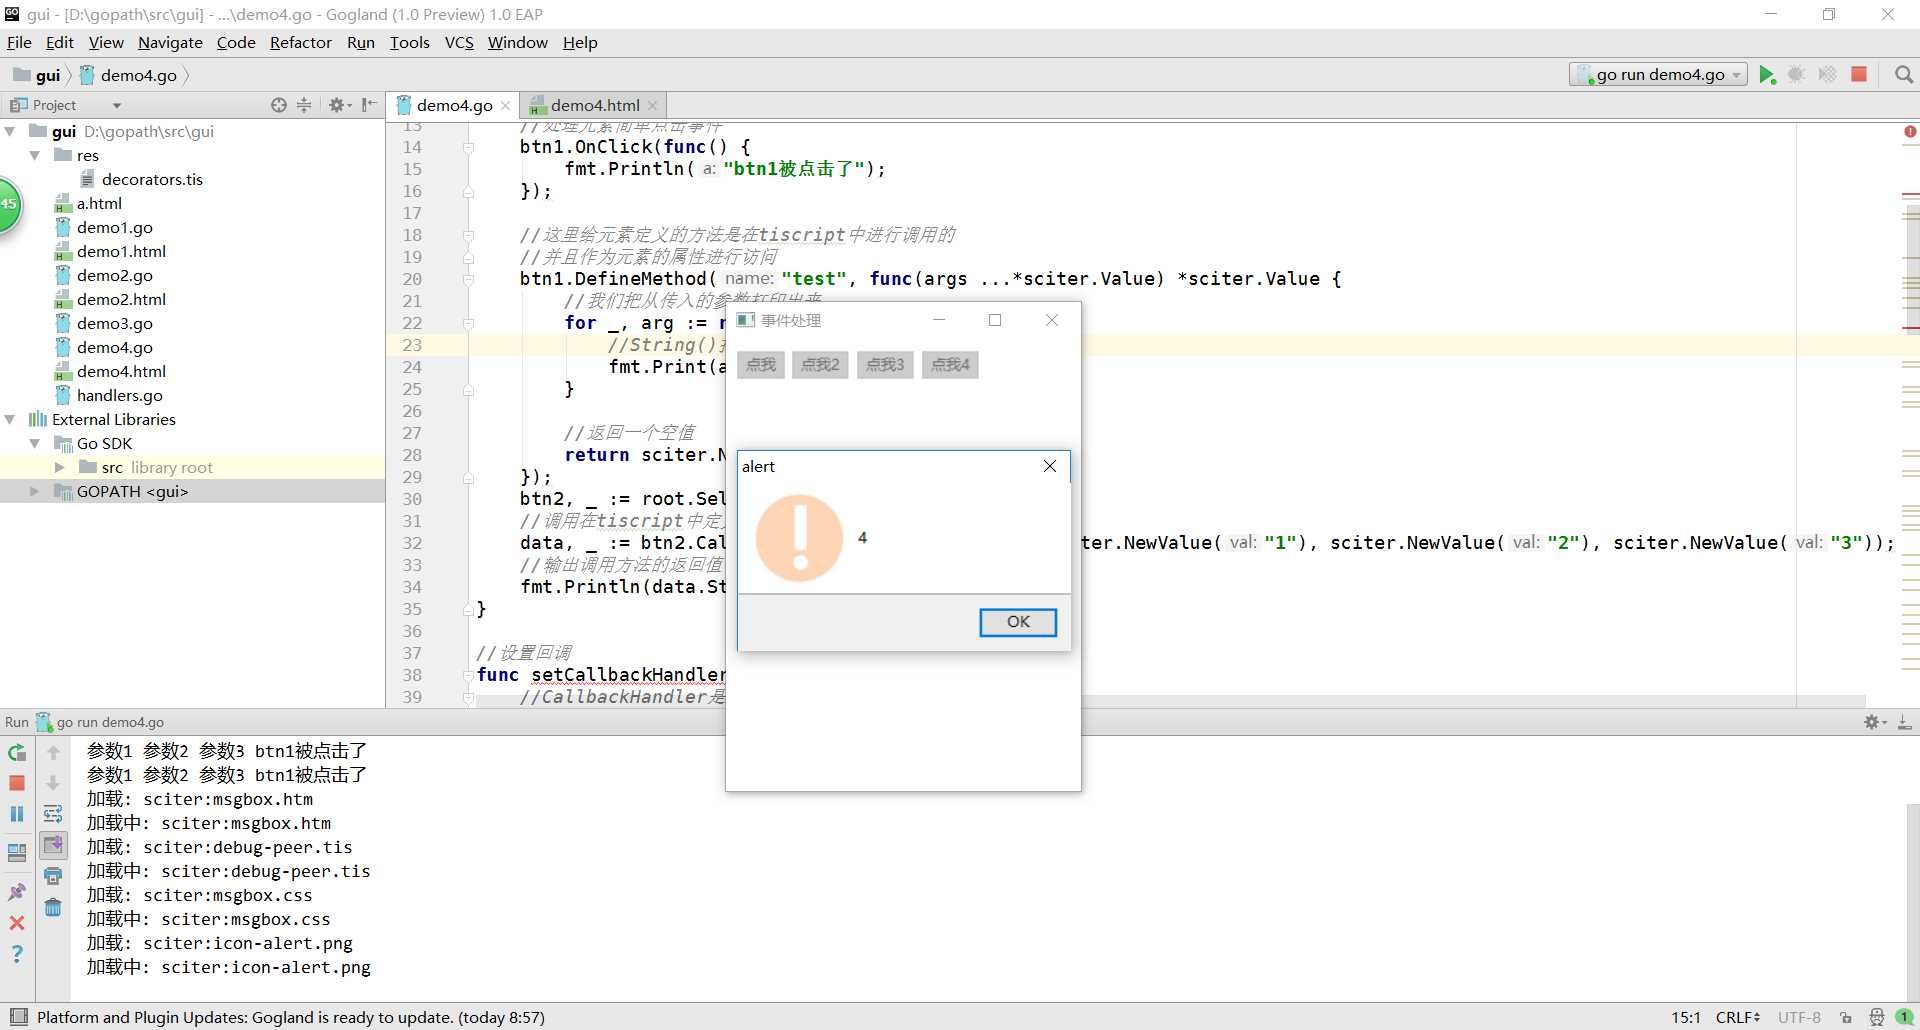Viewport: 1920px width, 1030px height.
Task: Click the 点我2 button in 事件处理 window
Action: click(820, 365)
